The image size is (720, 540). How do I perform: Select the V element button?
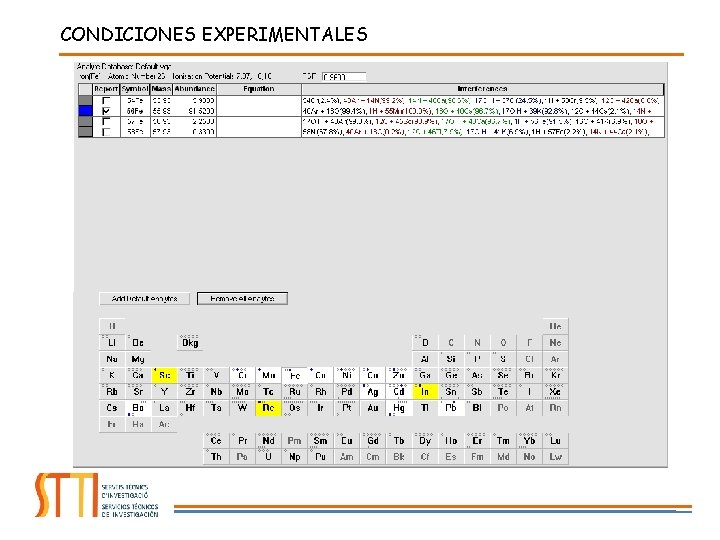216,375
